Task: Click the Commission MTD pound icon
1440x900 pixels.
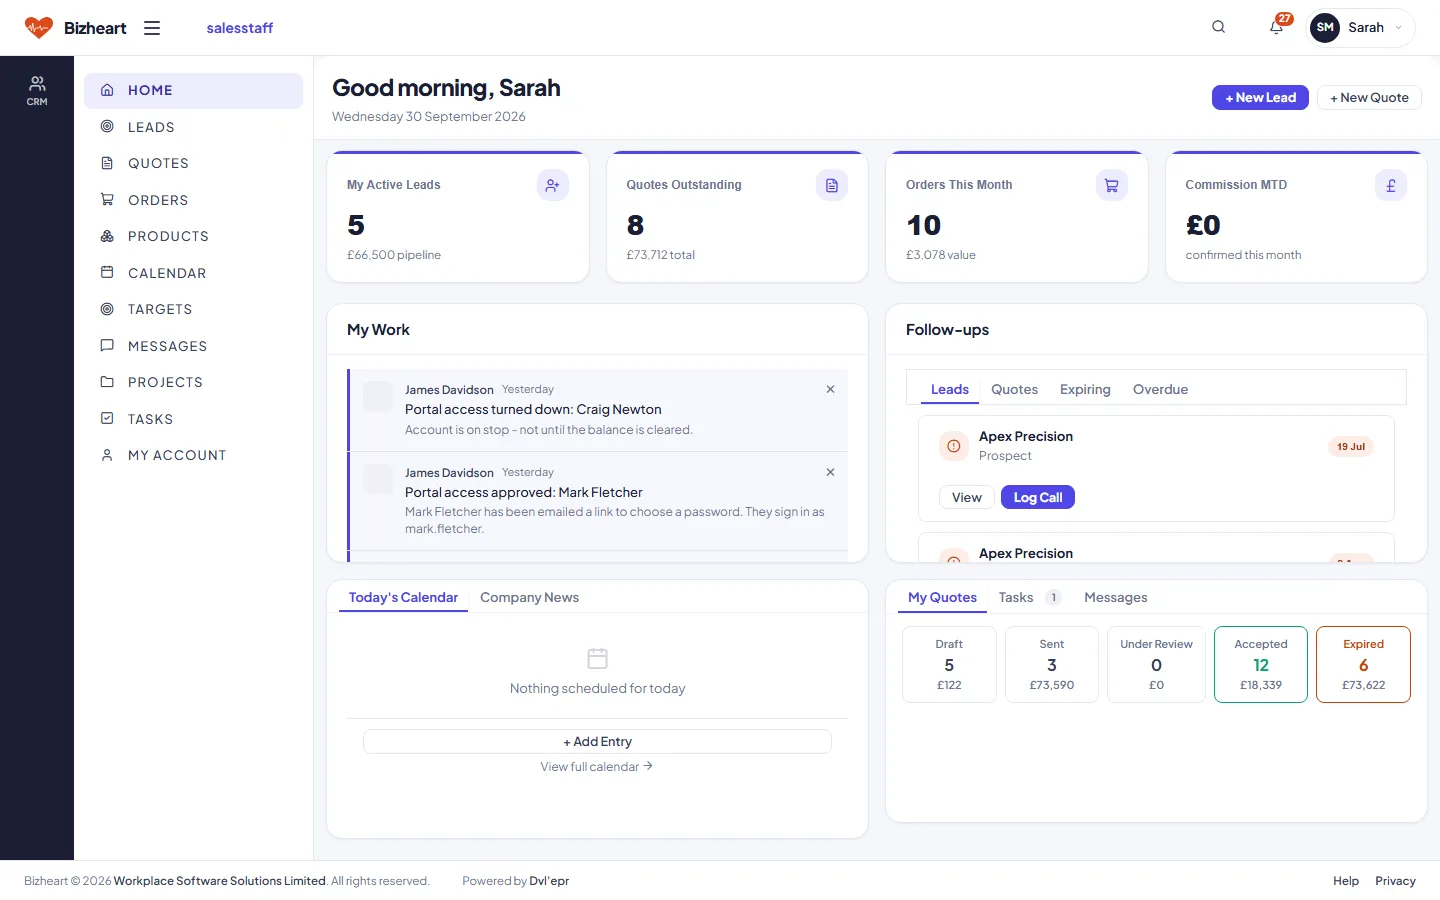Action: click(1391, 185)
